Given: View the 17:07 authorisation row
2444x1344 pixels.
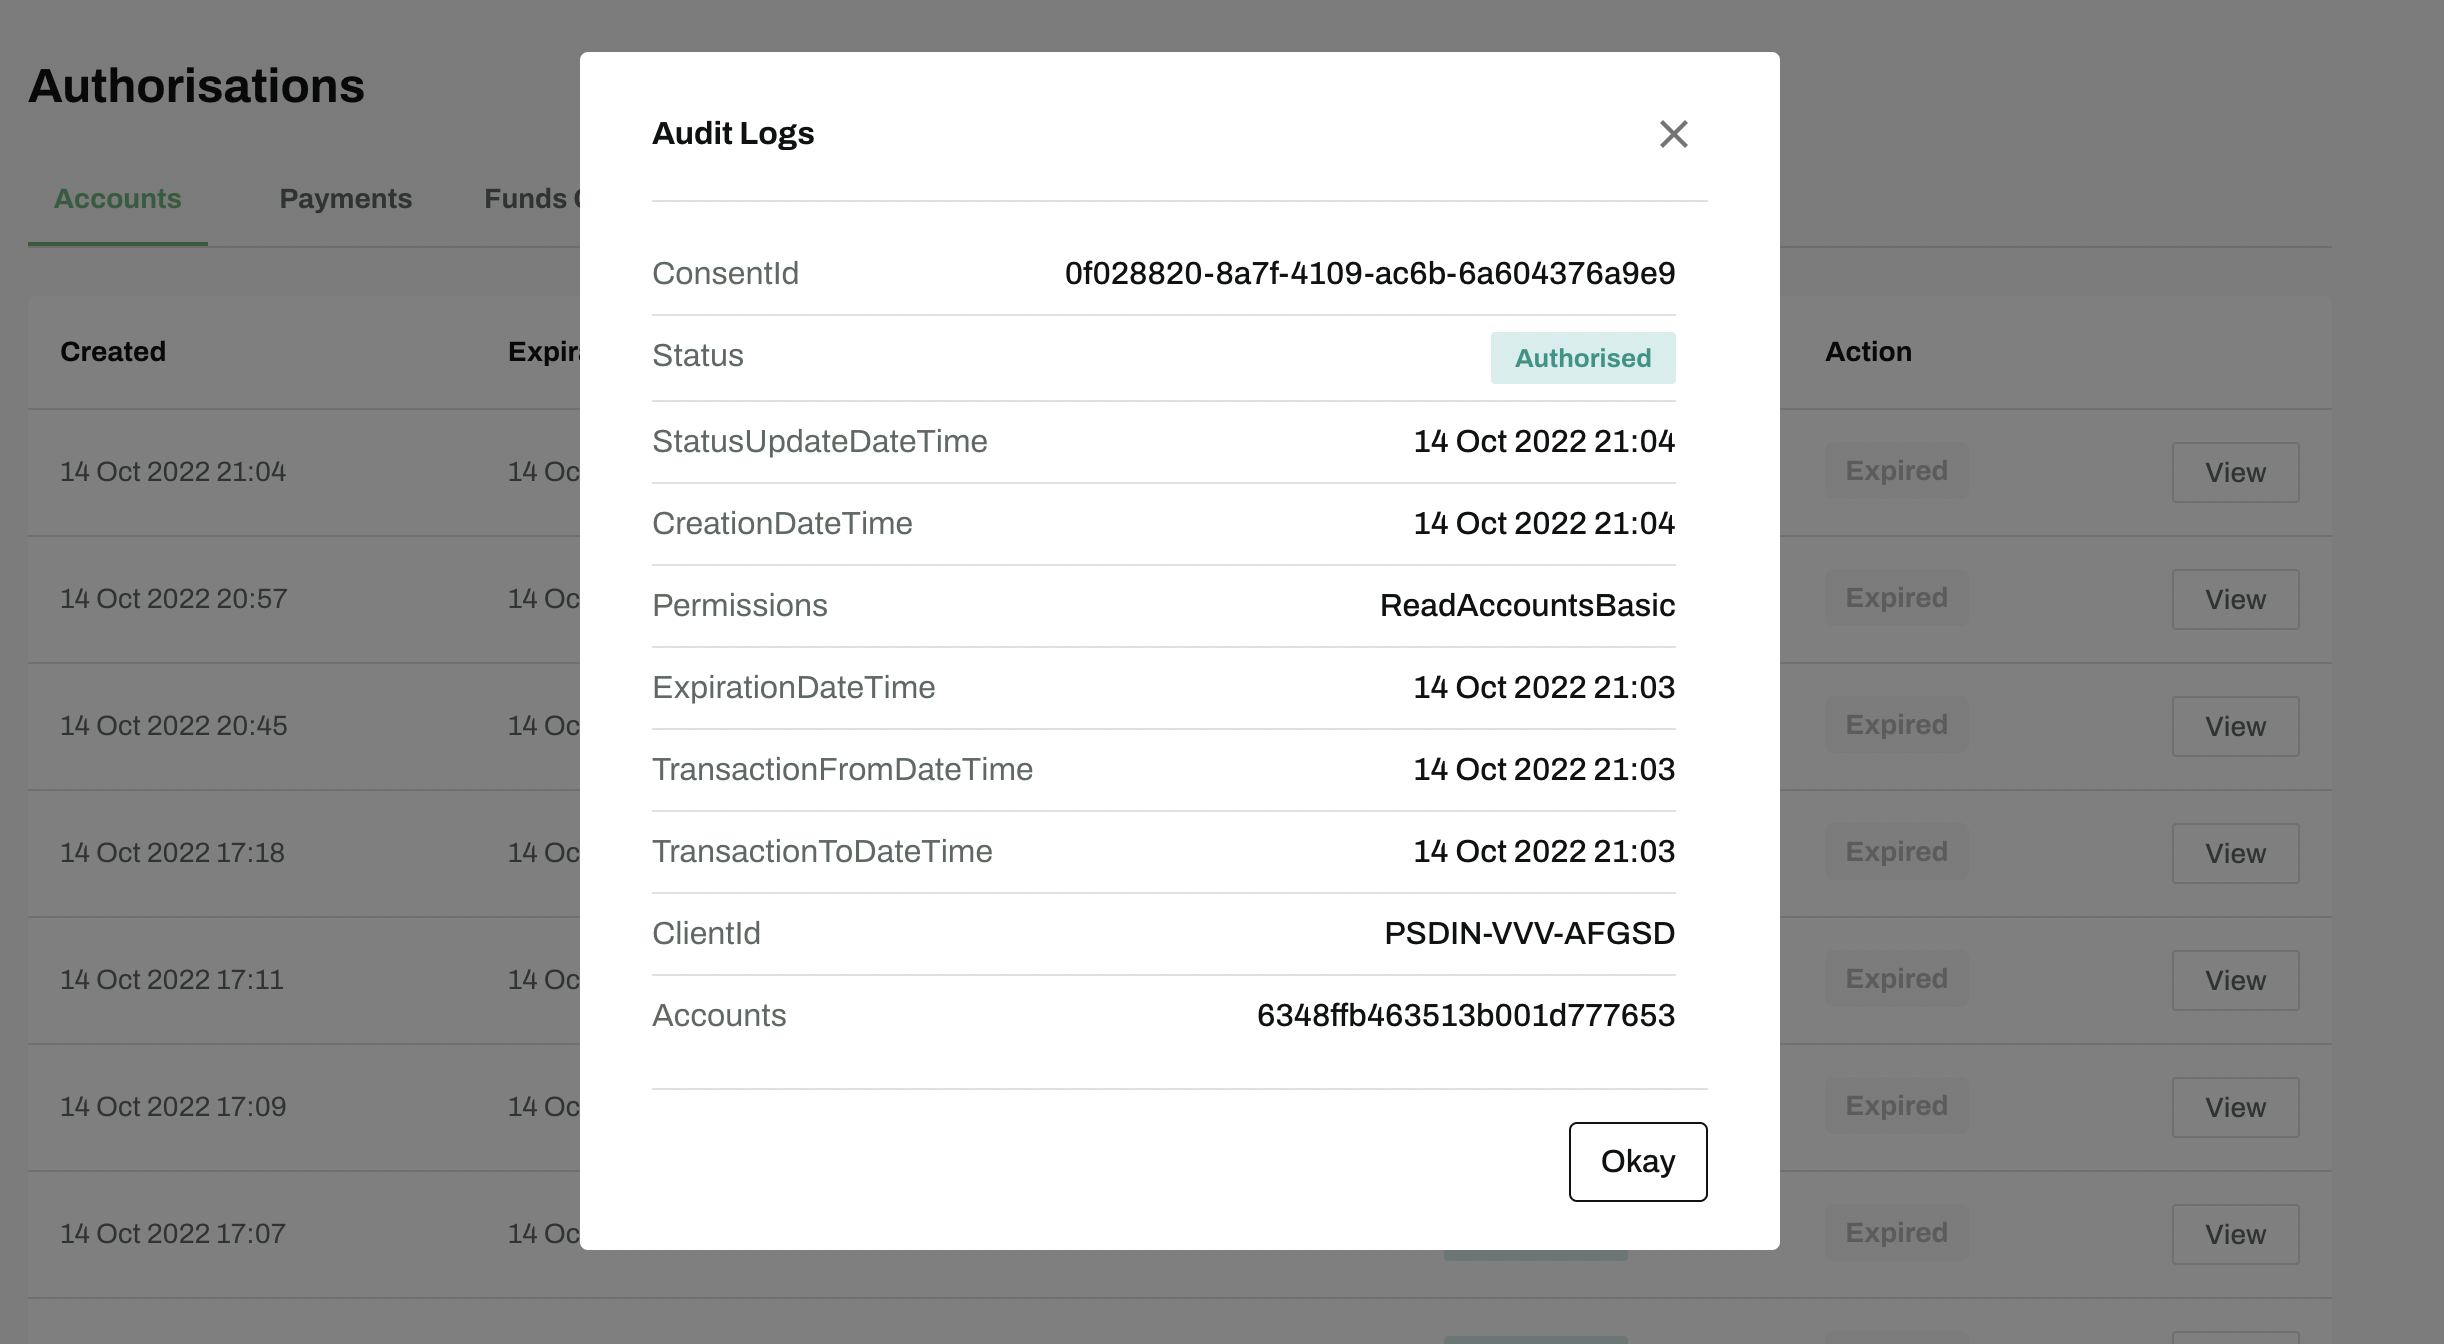Looking at the screenshot, I should pos(2234,1234).
